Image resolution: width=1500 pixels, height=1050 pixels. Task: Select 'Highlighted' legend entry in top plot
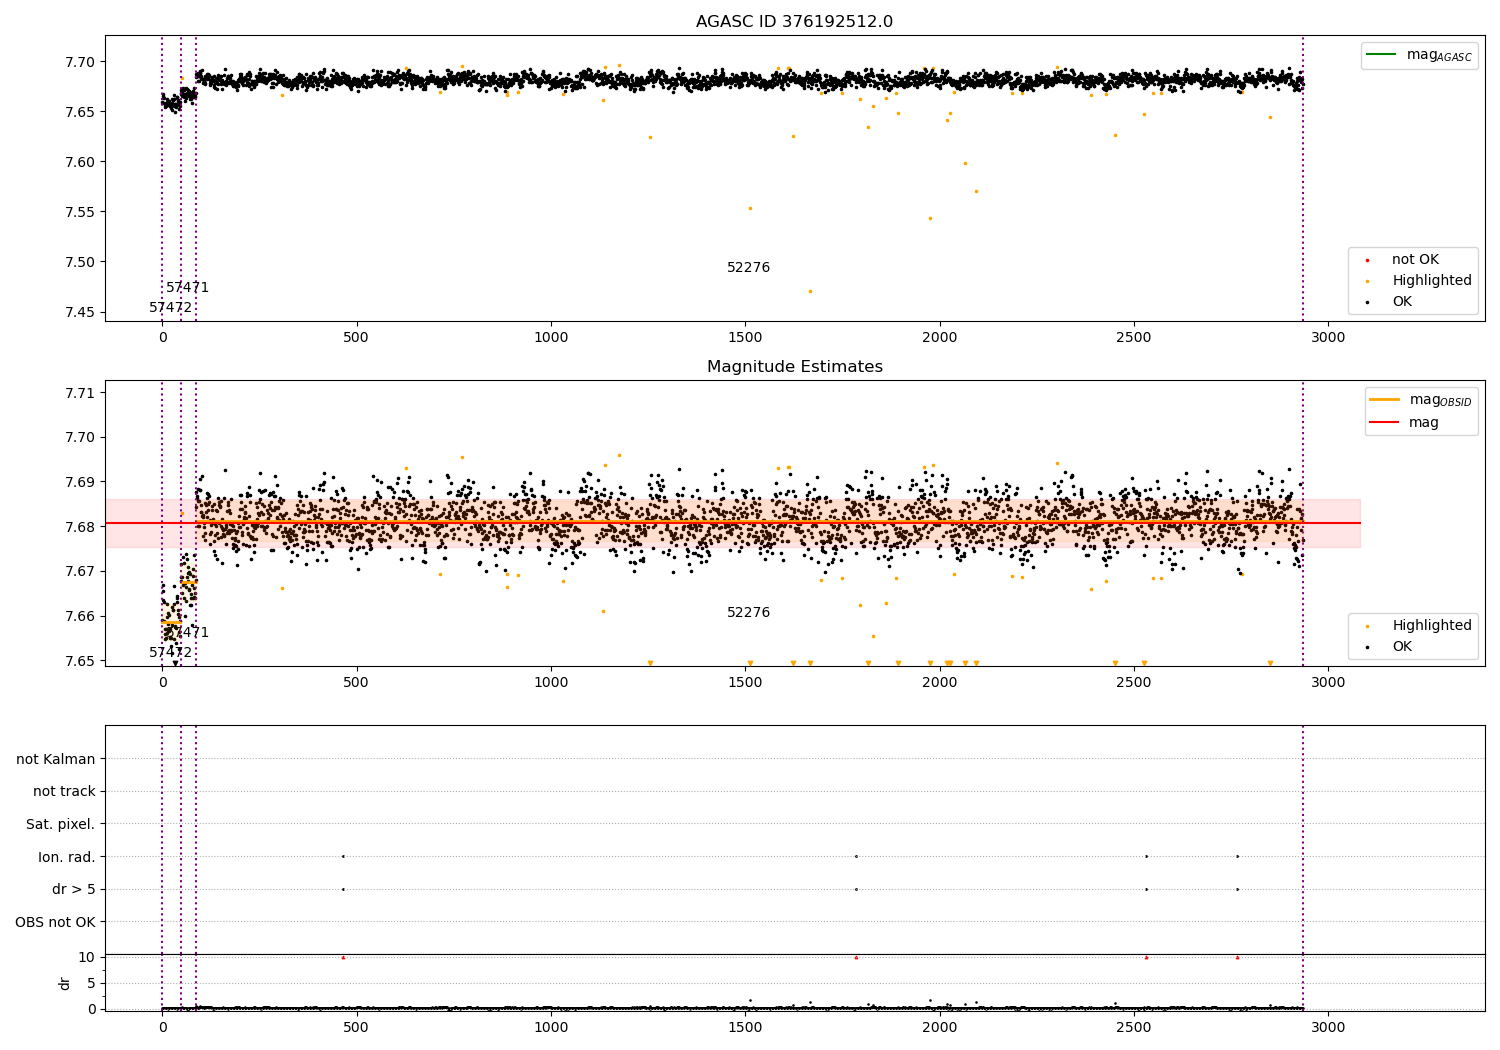tap(1431, 281)
